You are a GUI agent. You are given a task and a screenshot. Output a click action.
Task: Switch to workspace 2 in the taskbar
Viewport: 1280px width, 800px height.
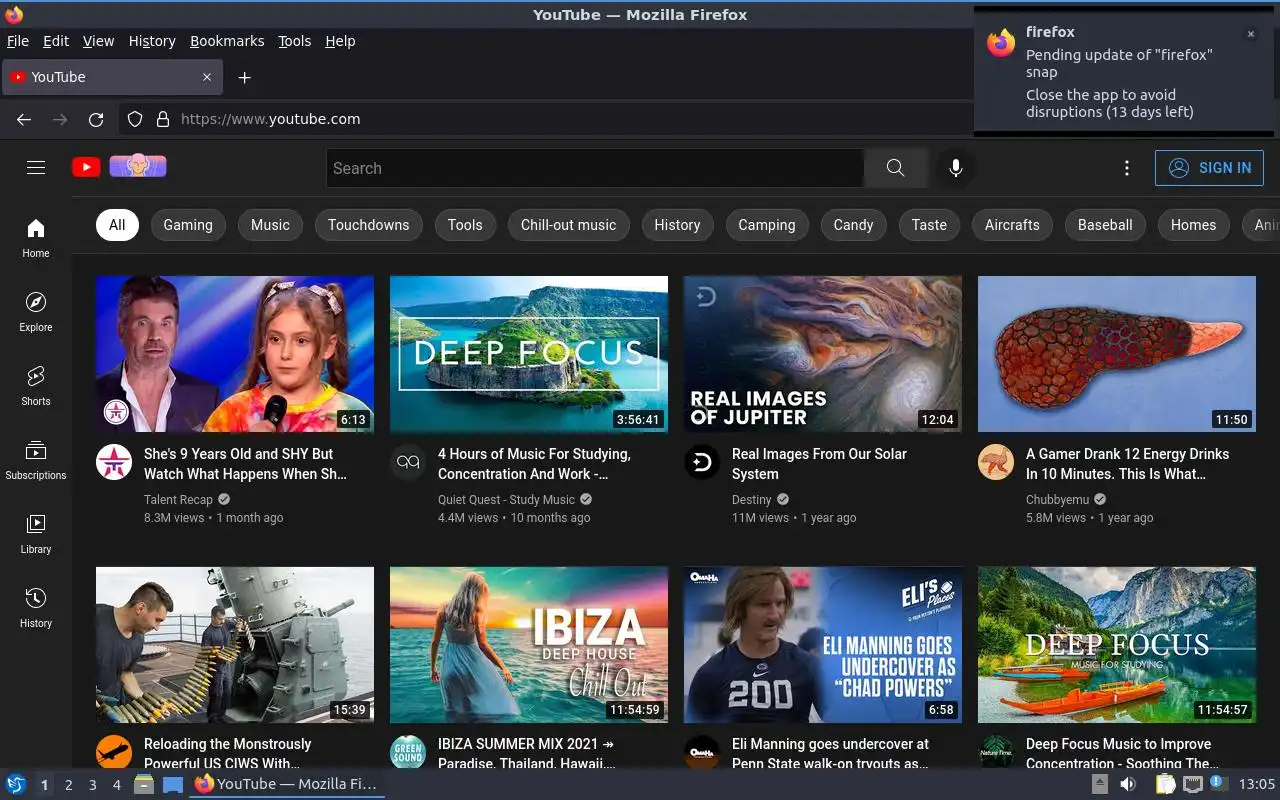tap(68, 785)
